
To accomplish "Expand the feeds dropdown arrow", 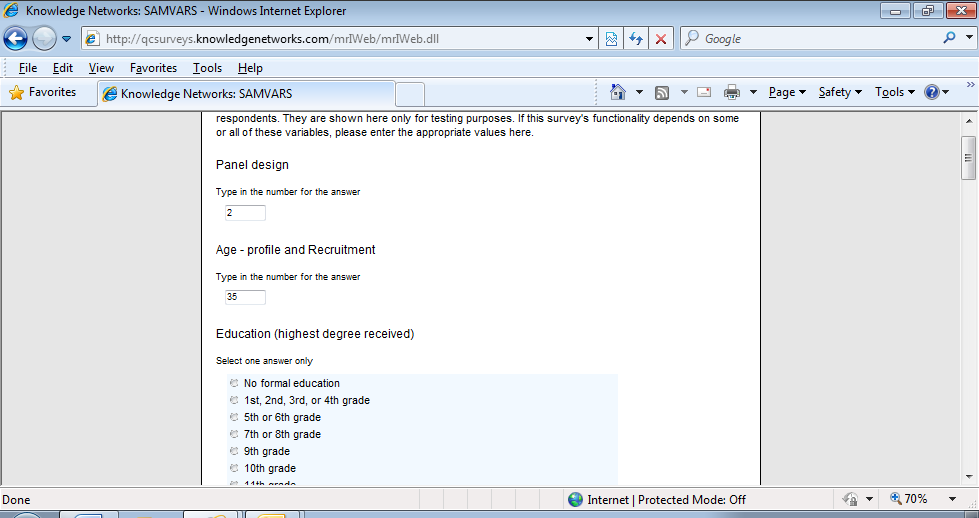I will [x=684, y=92].
